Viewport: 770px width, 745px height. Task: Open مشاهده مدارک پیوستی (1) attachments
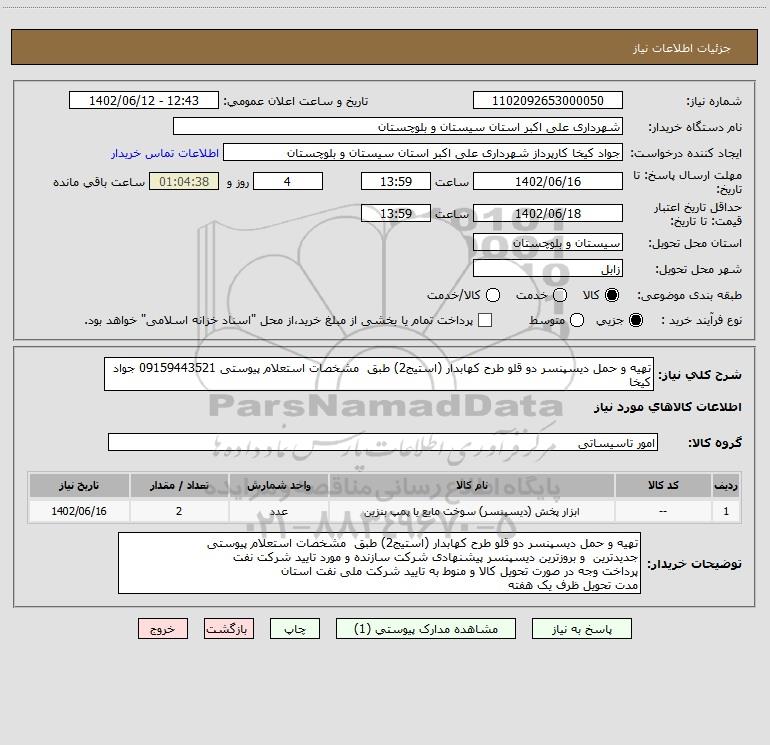coord(426,629)
